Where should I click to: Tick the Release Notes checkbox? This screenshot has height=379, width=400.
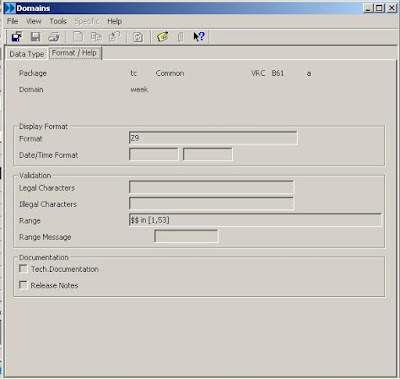[23, 285]
